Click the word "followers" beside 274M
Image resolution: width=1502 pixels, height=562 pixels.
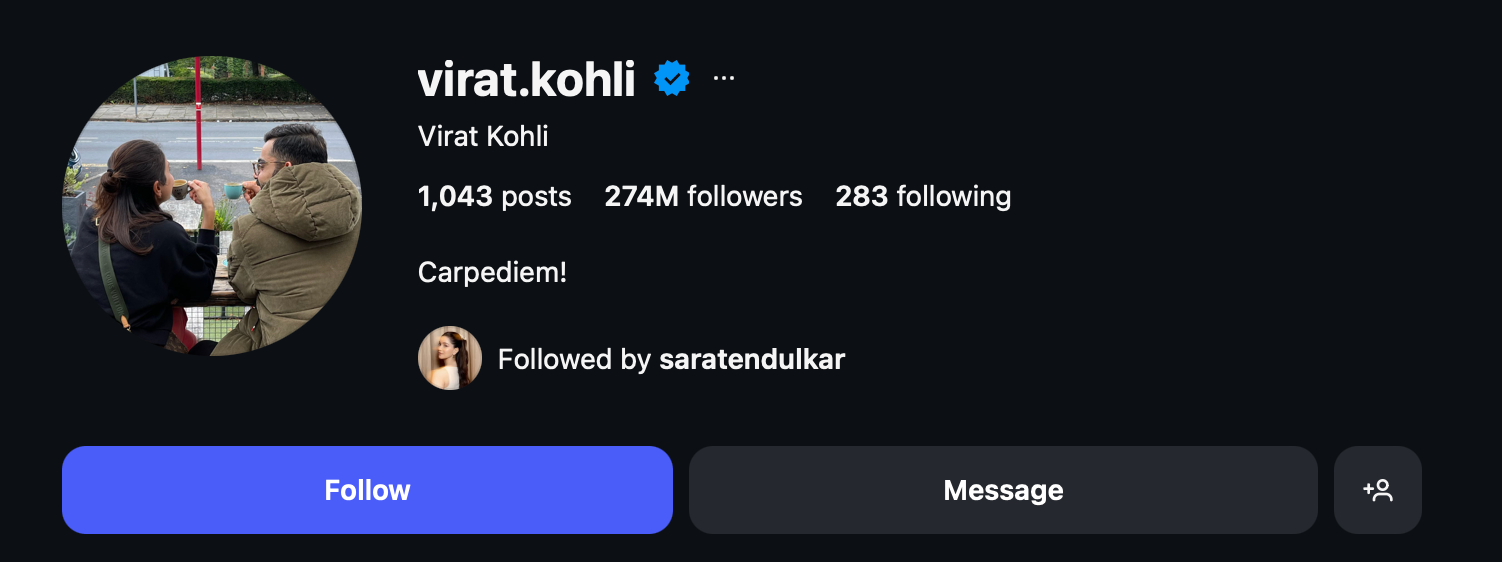coord(745,196)
